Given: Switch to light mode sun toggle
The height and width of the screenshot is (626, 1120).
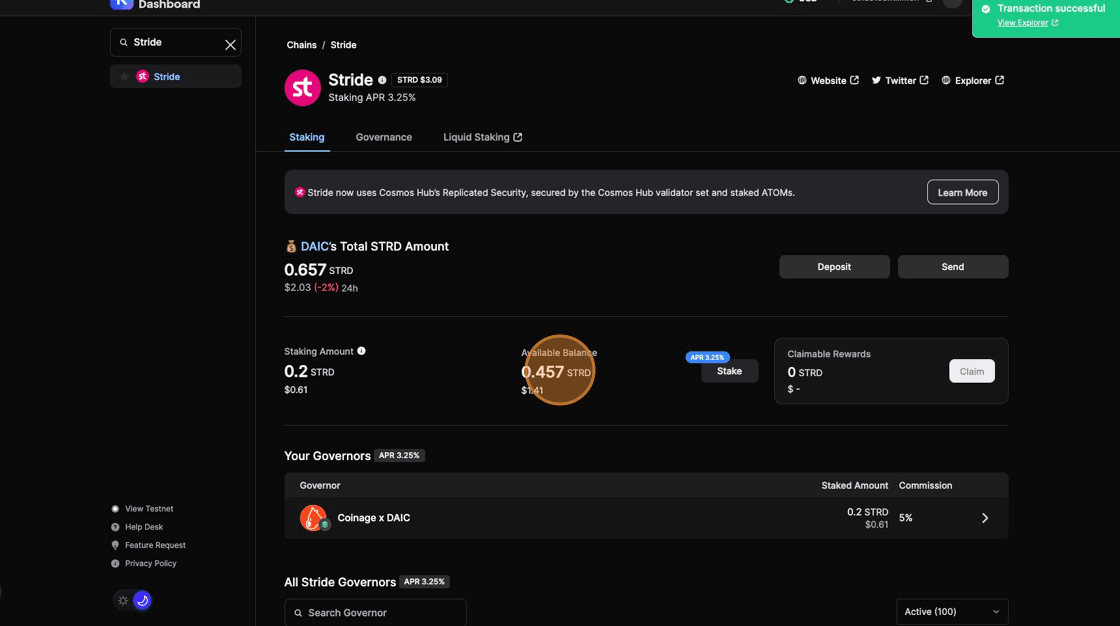Looking at the screenshot, I should point(123,601).
